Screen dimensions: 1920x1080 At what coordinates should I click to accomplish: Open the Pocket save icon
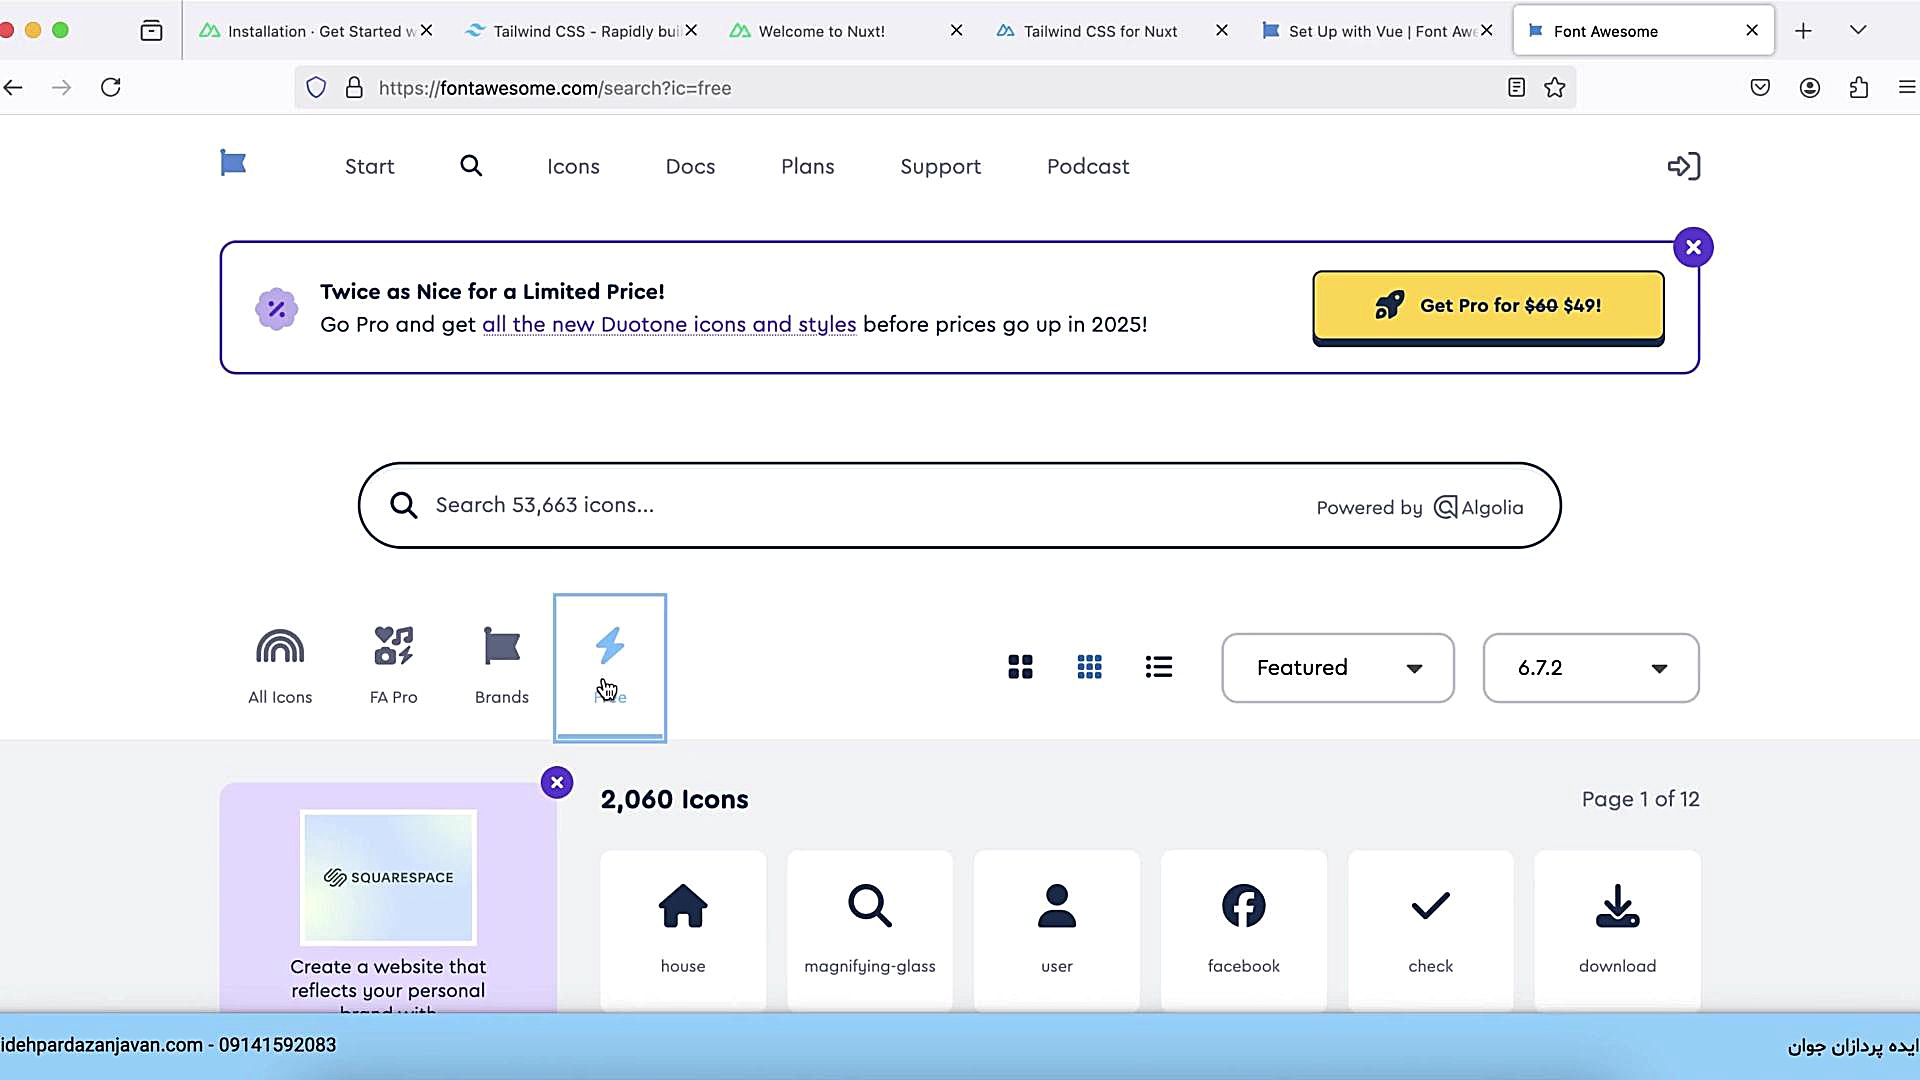[1761, 88]
